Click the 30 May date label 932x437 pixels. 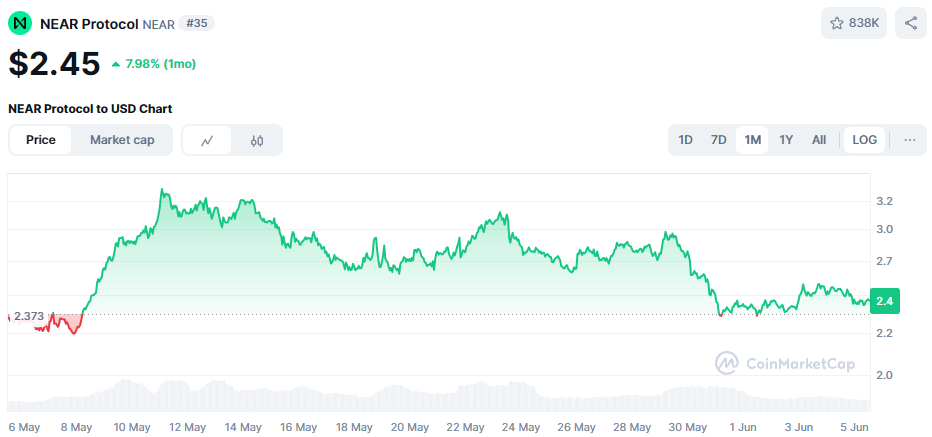(x=688, y=427)
